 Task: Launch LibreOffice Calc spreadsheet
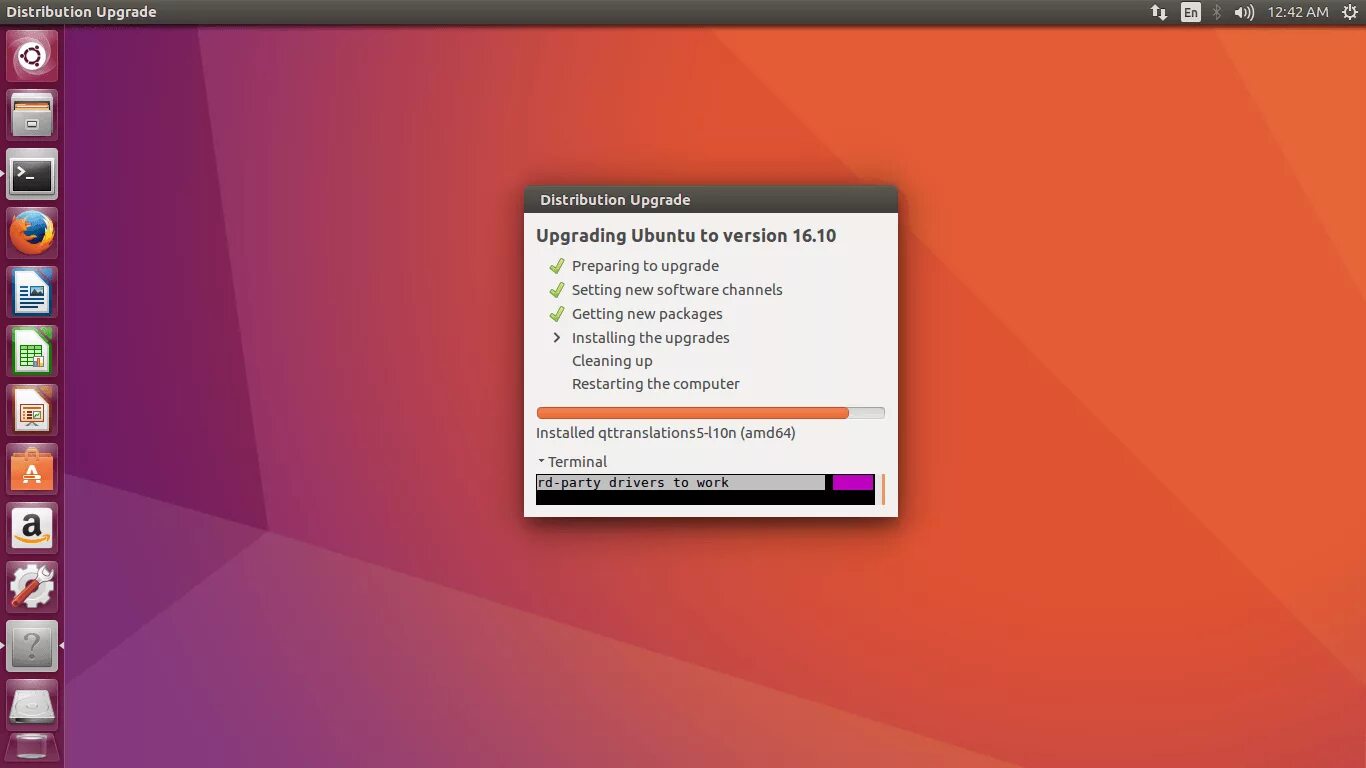pyautogui.click(x=32, y=352)
